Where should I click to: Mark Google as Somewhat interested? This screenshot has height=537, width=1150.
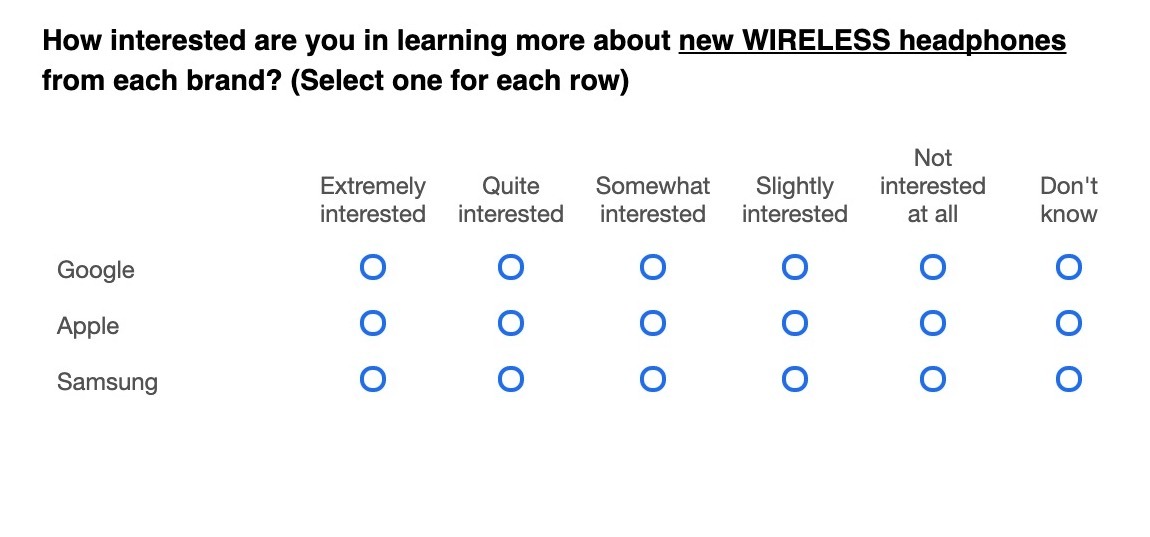(x=653, y=268)
